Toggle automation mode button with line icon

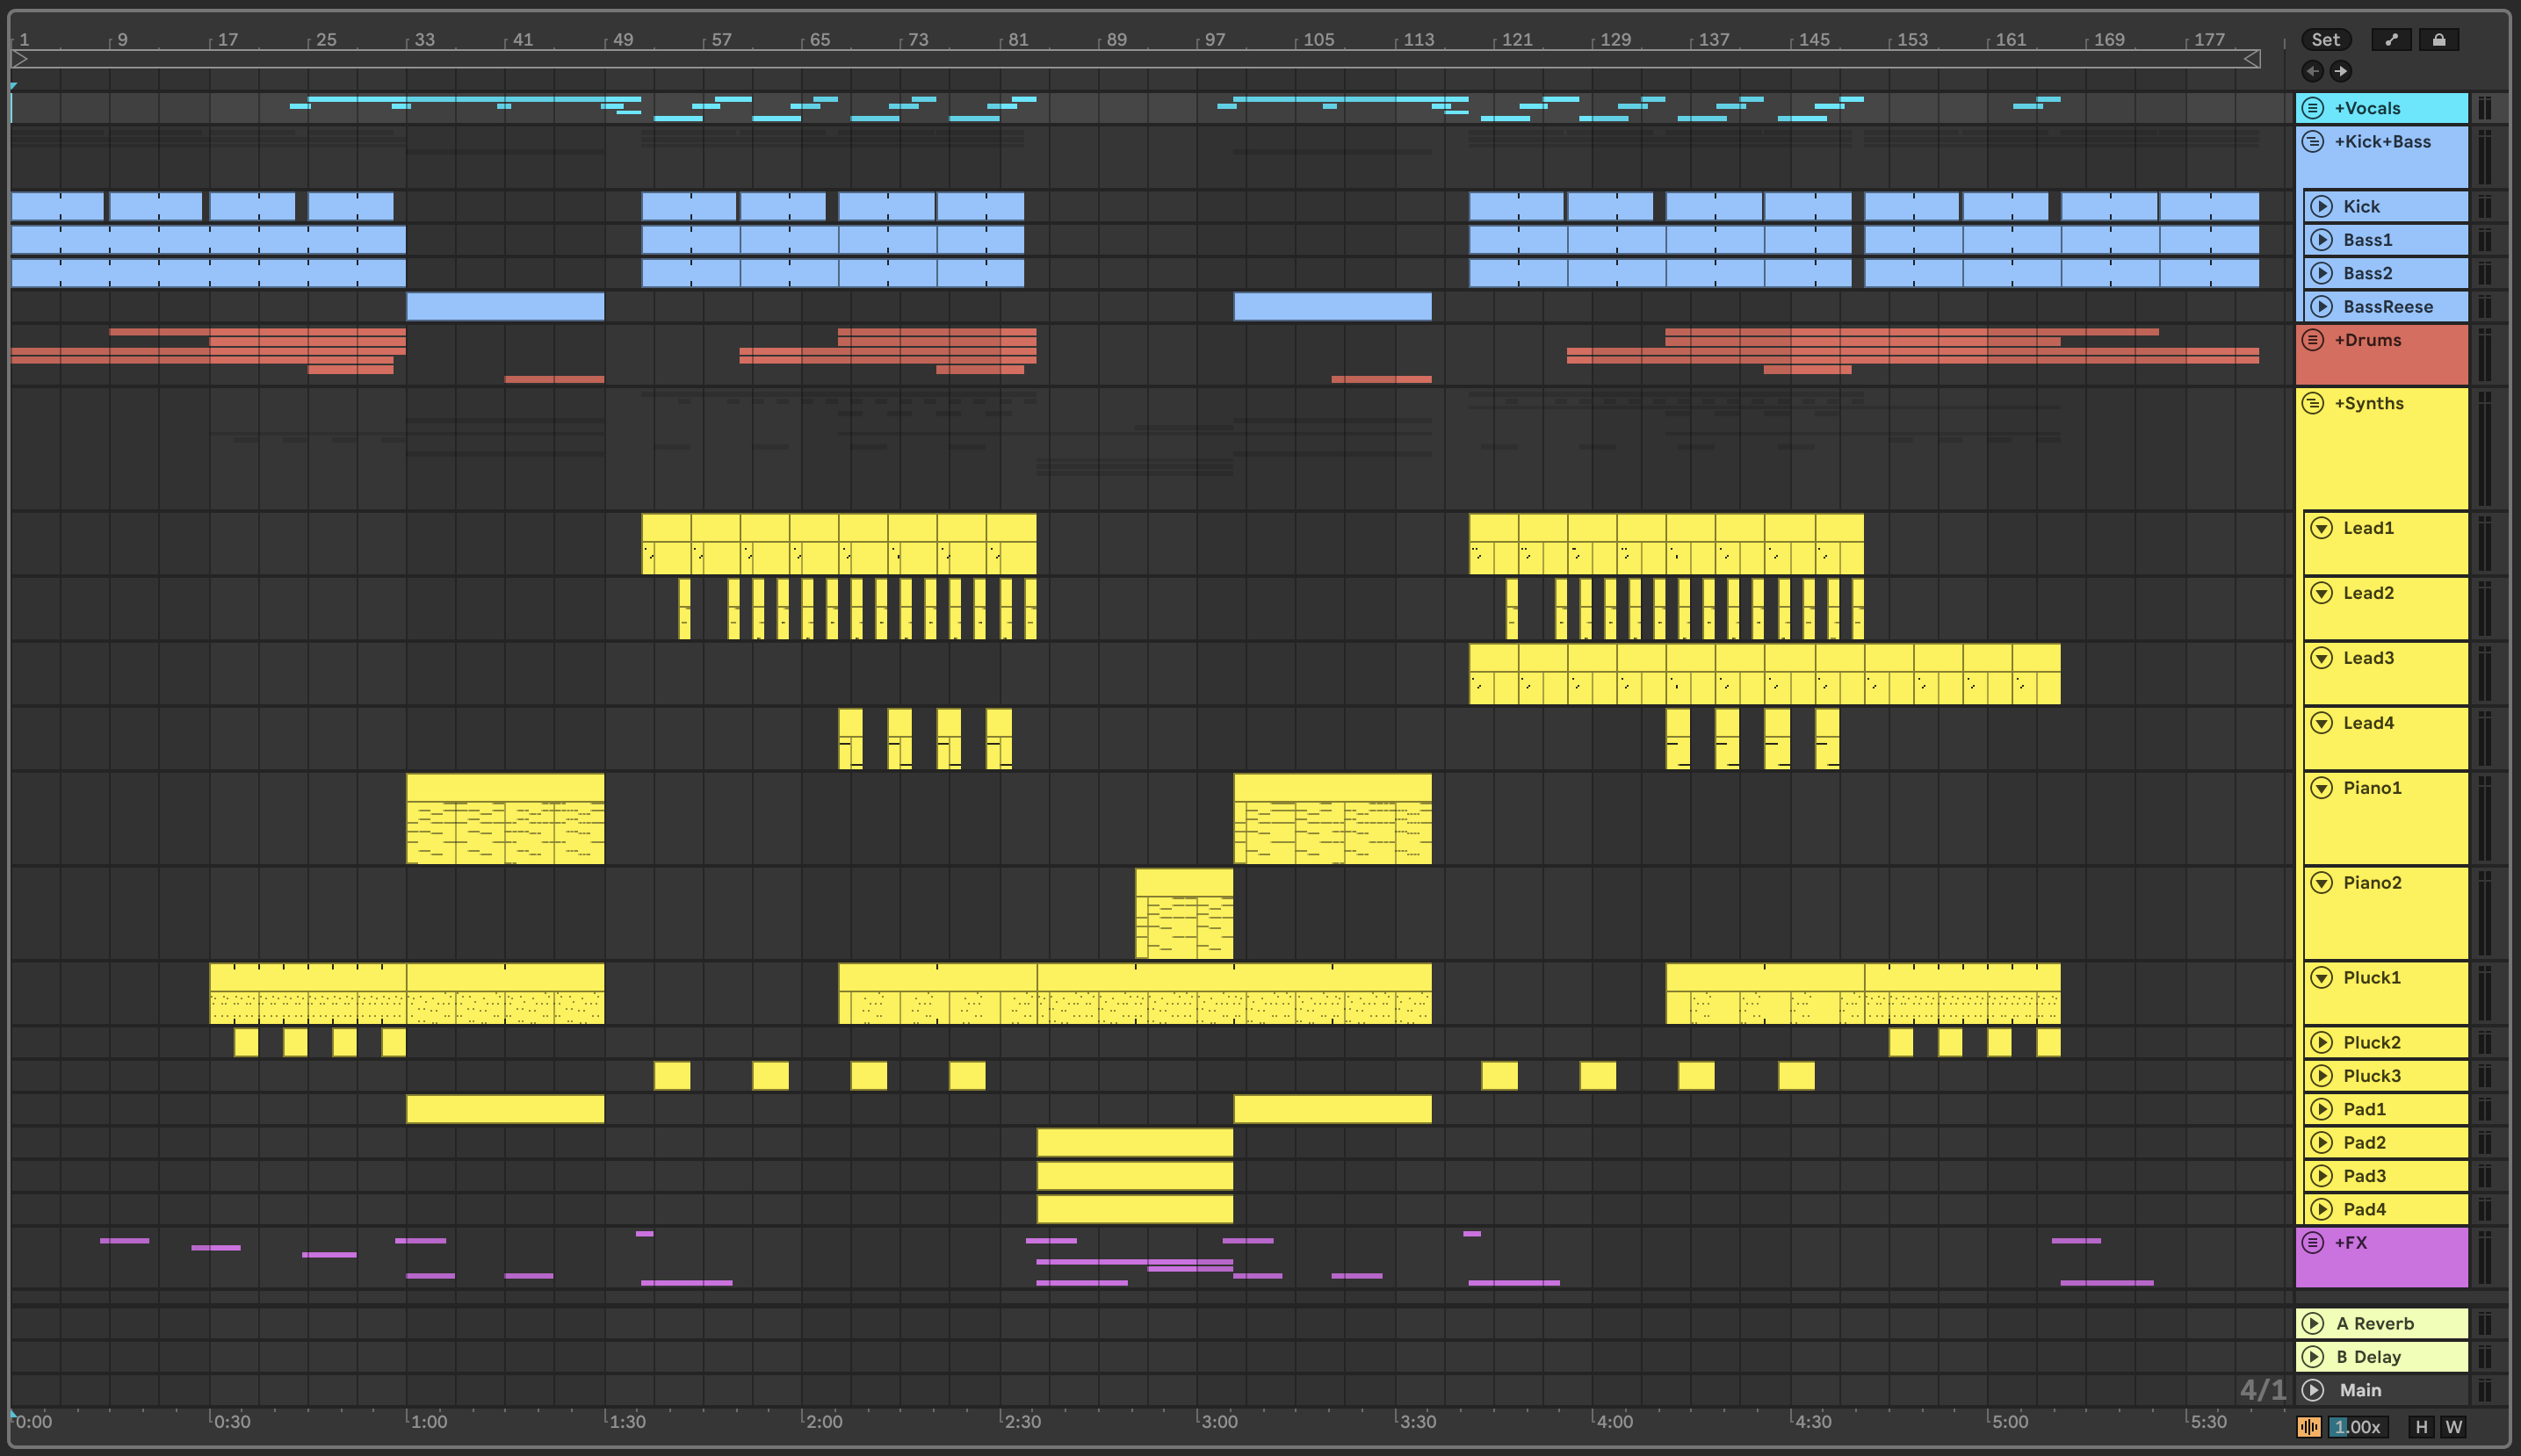click(x=2391, y=40)
